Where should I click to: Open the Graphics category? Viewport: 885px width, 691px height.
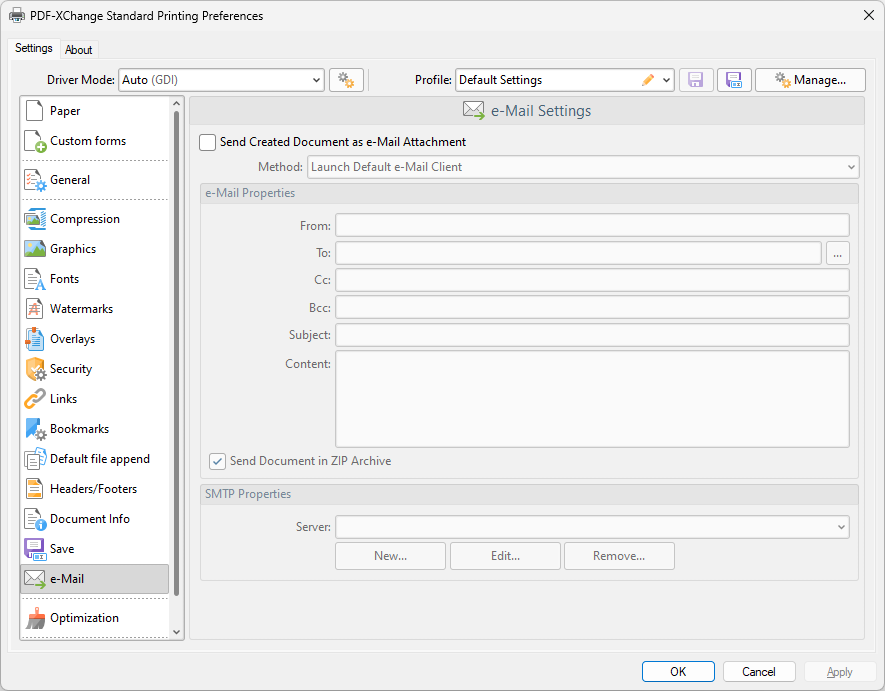(x=94, y=248)
